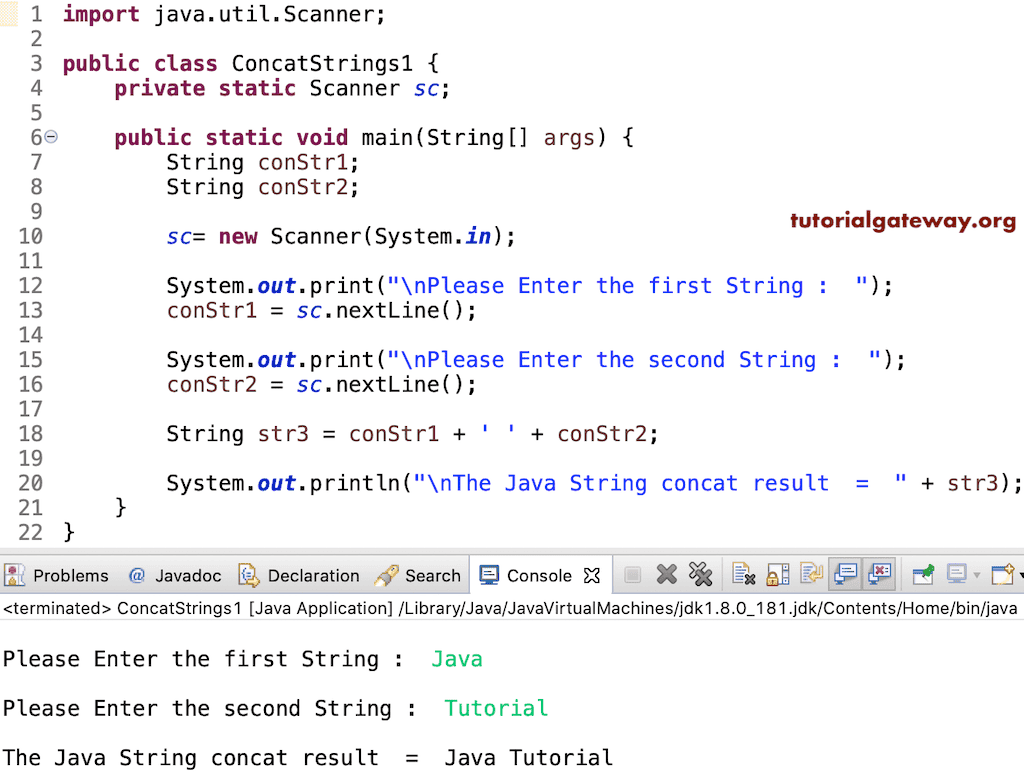Click the Remove Launch icon
The image size is (1024, 773).
coord(667,575)
